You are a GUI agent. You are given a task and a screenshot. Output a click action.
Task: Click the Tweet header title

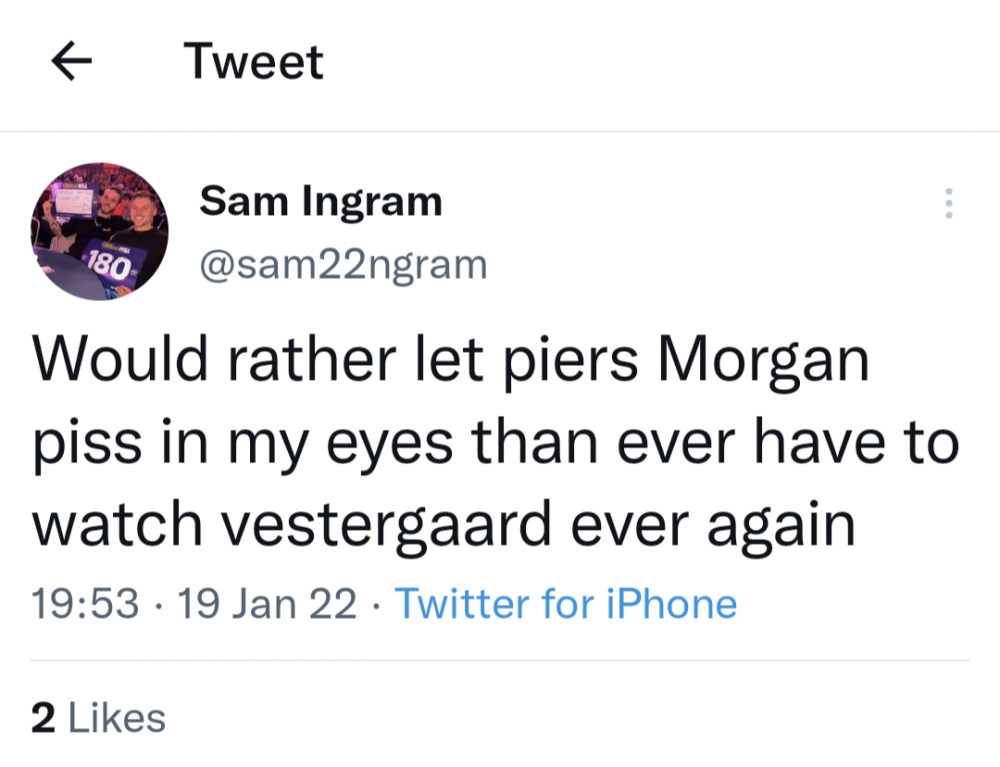[254, 63]
